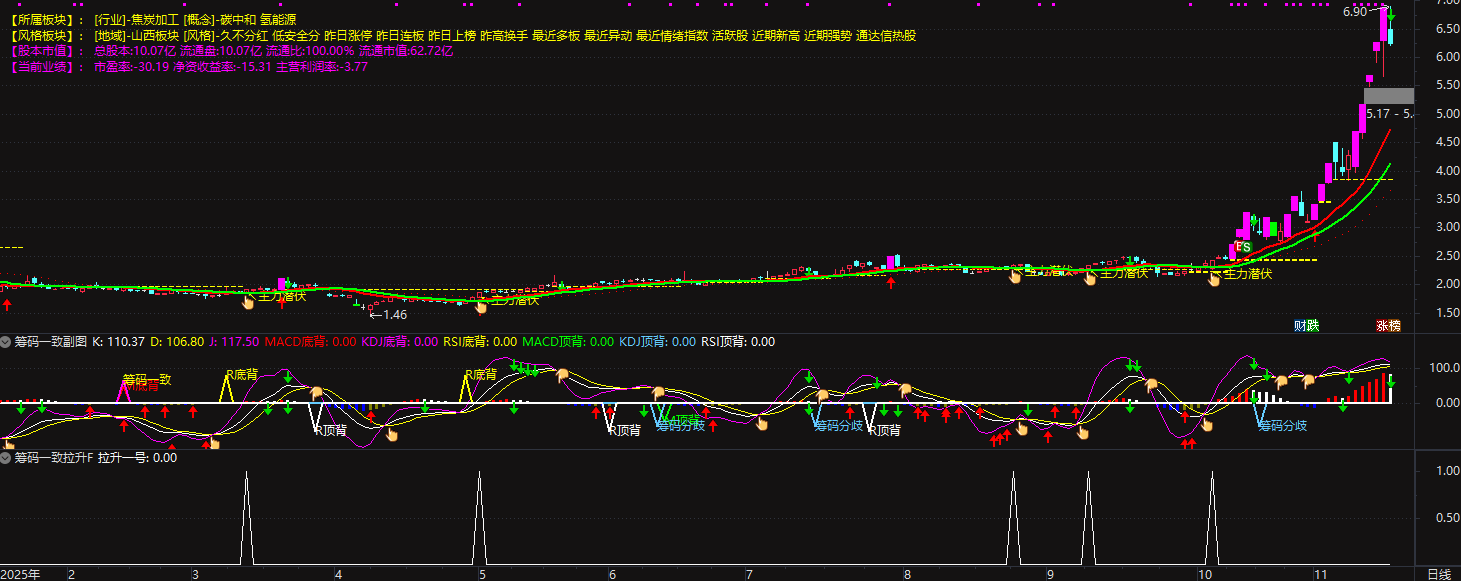Image resolution: width=1461 pixels, height=581 pixels.
Task: Select the 山西板块 region link
Action: (151, 36)
